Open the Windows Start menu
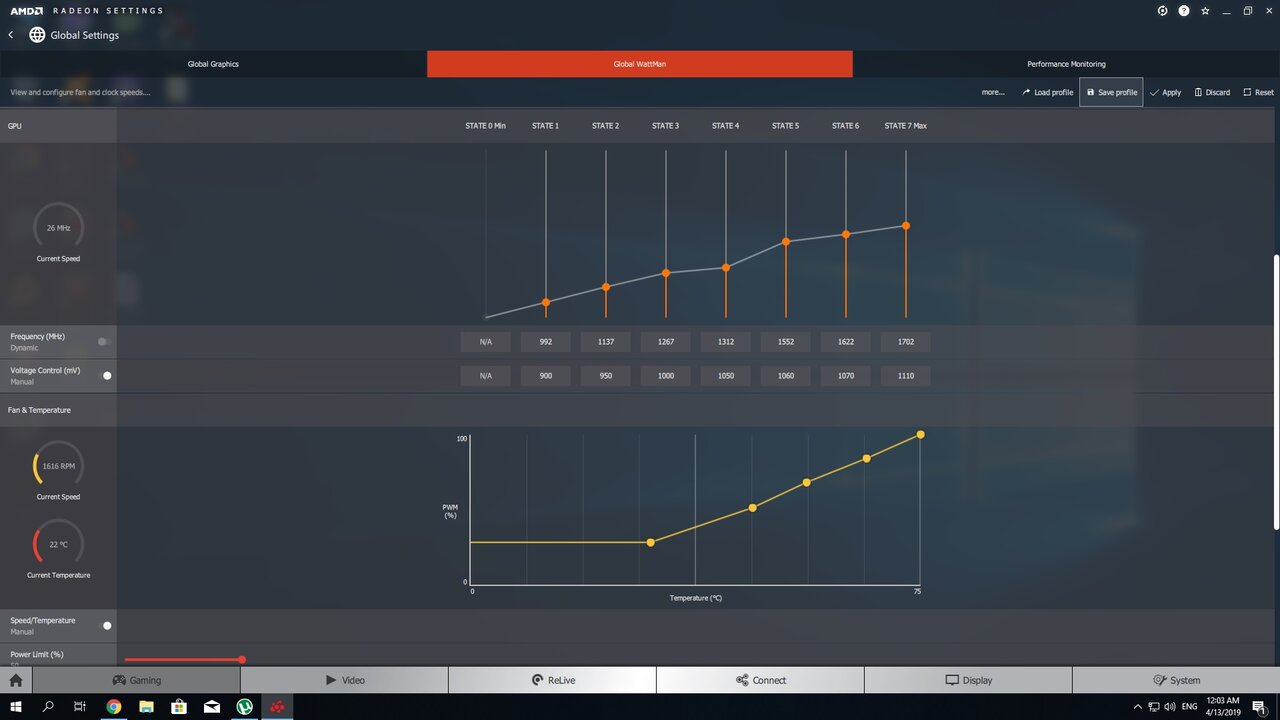The width and height of the screenshot is (1280, 720). pos(16,706)
